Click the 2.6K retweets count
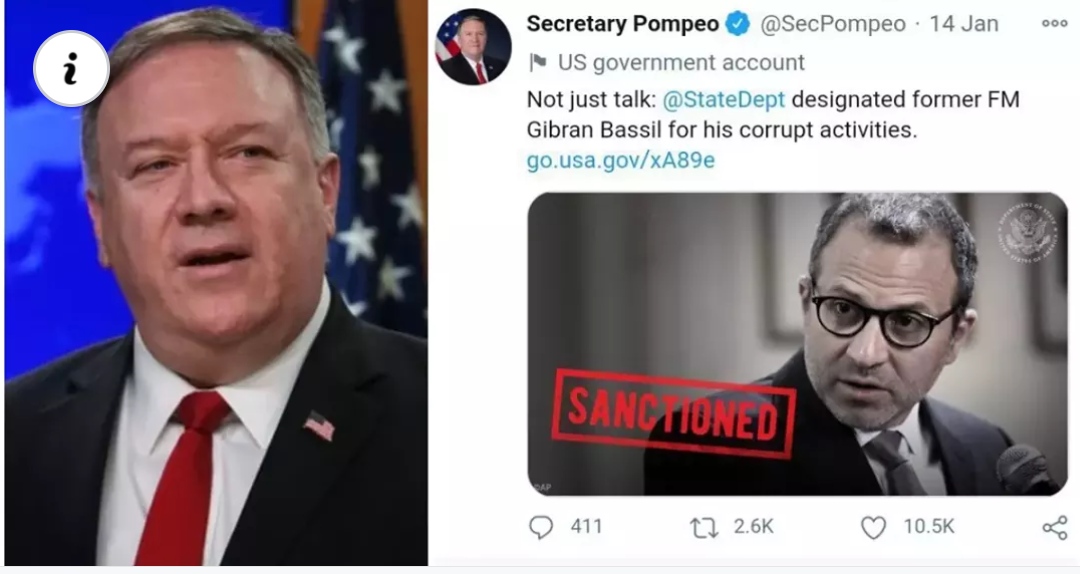This screenshot has height=574, width=1080. click(x=754, y=527)
